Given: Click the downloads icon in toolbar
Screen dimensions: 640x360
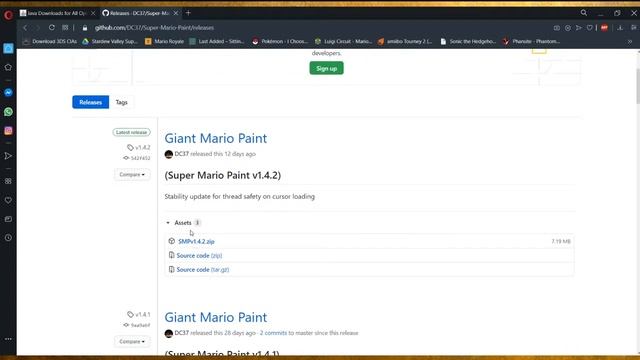Looking at the screenshot, I should coord(620,28).
